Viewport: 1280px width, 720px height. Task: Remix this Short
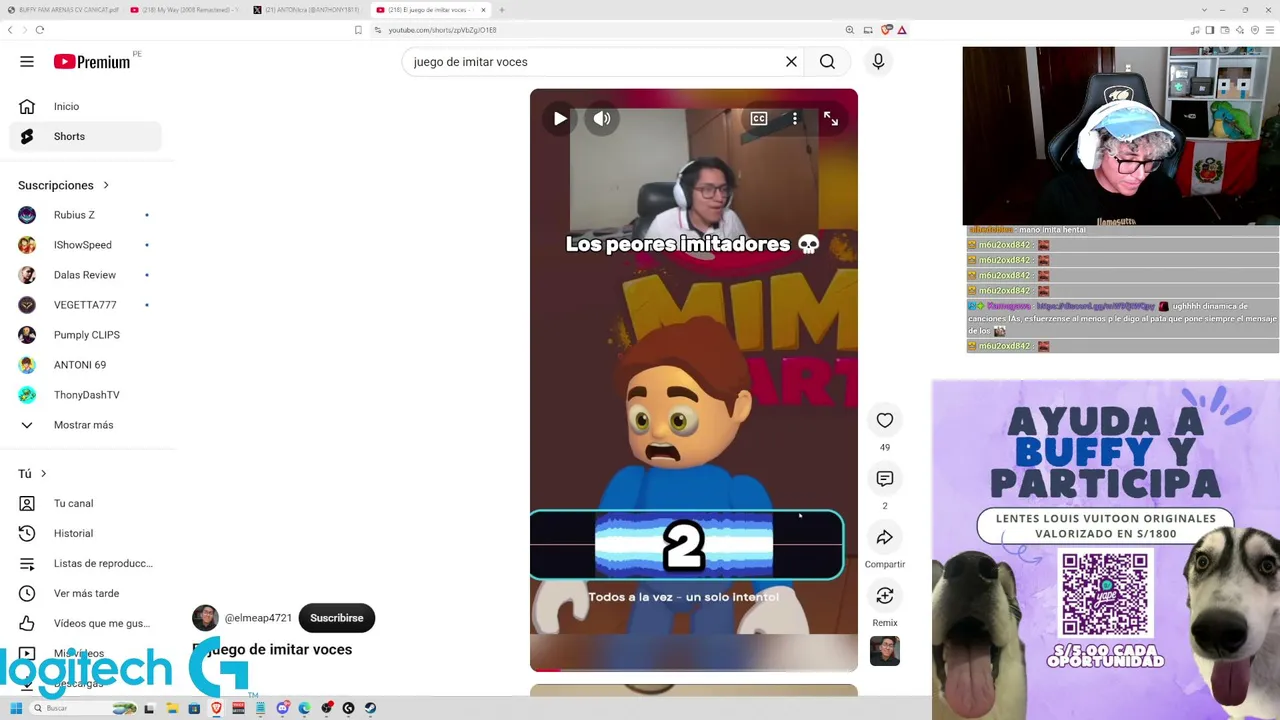pos(885,596)
